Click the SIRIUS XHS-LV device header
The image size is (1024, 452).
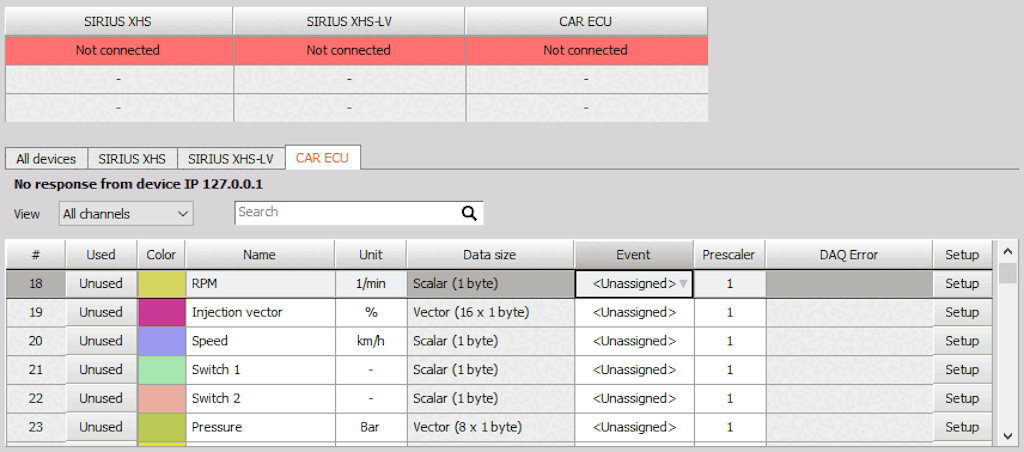pyautogui.click(x=349, y=22)
